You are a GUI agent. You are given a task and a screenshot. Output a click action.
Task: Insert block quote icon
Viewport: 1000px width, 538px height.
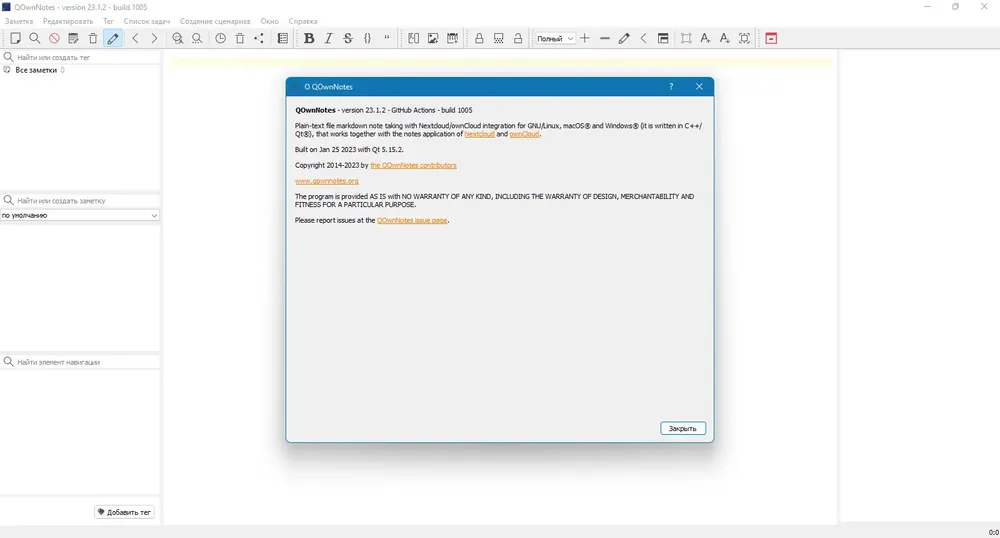point(387,38)
